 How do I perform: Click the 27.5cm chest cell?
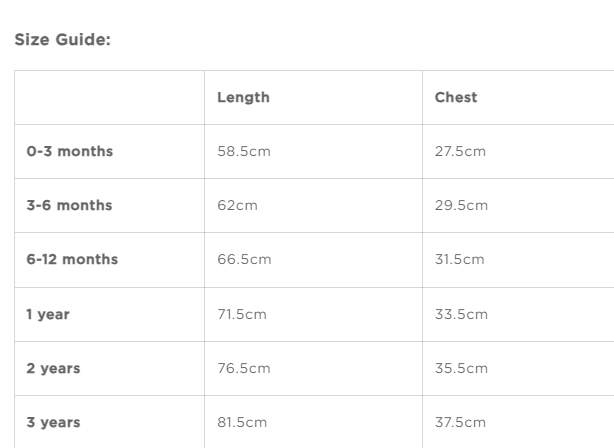tap(460, 152)
